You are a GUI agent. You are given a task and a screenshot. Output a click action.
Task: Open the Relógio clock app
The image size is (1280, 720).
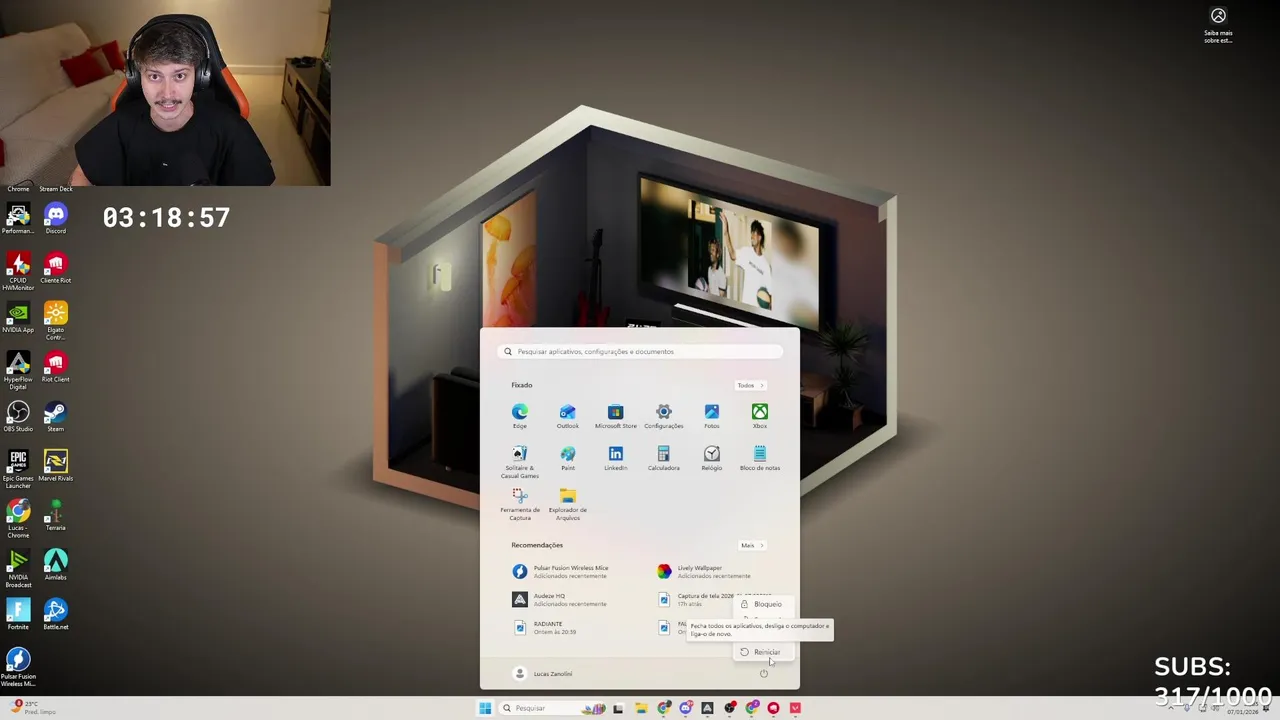[712, 458]
